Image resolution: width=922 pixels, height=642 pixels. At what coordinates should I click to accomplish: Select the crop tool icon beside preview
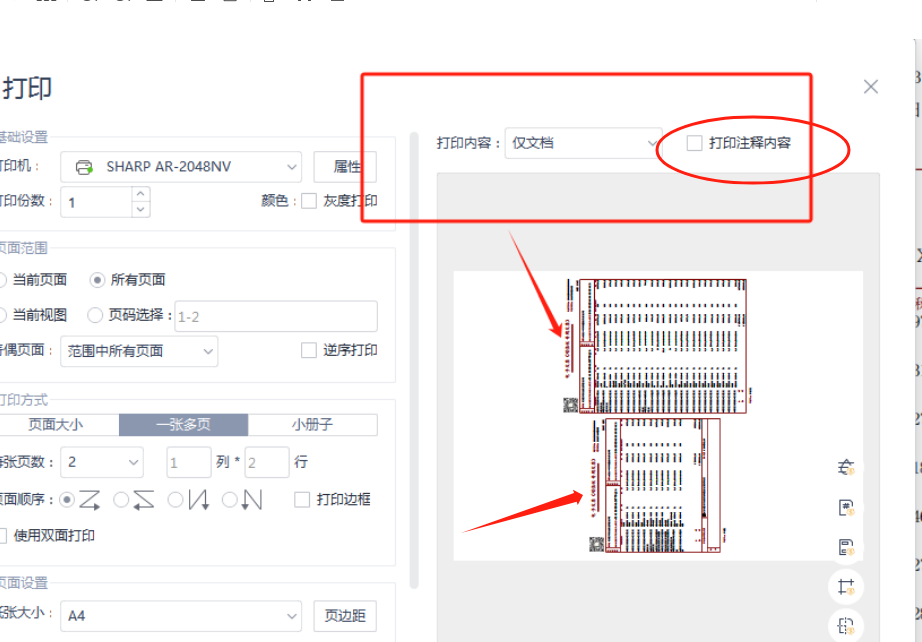(846, 587)
